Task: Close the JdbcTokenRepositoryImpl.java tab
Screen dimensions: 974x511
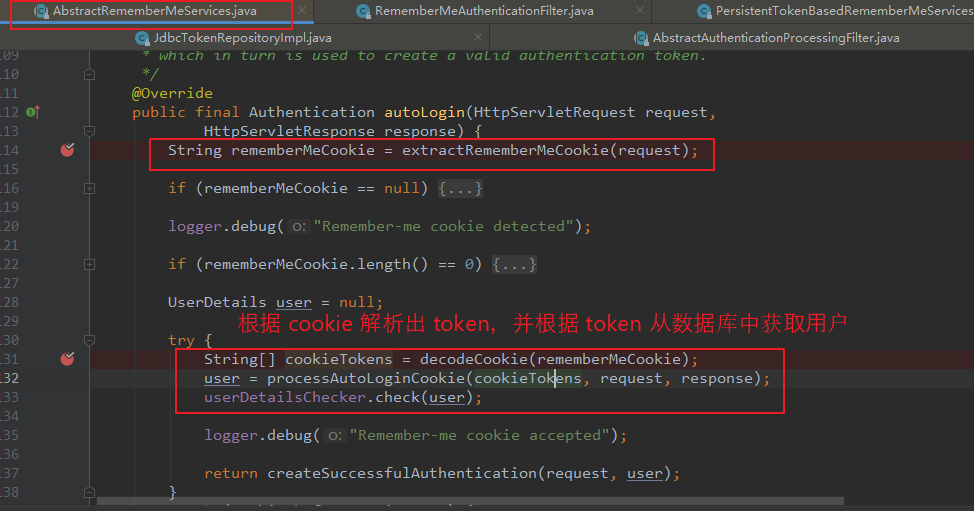Action: click(x=478, y=37)
